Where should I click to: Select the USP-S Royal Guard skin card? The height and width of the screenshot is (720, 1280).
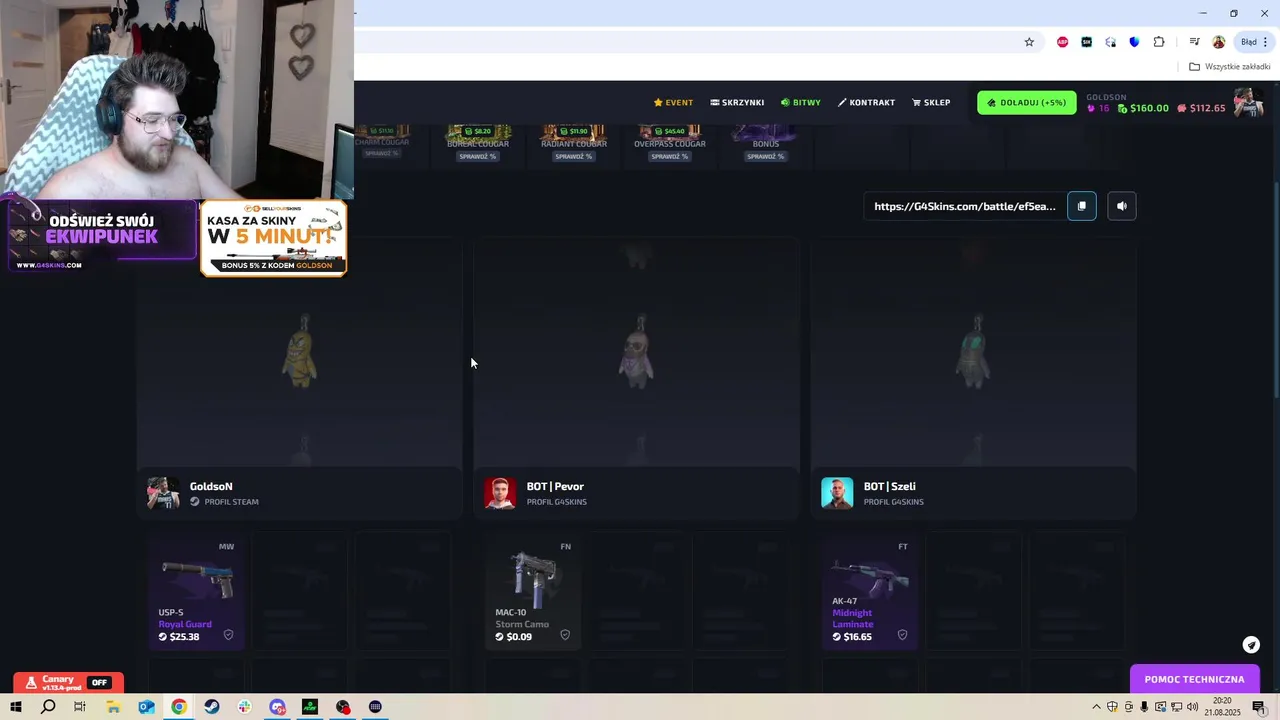coord(196,592)
